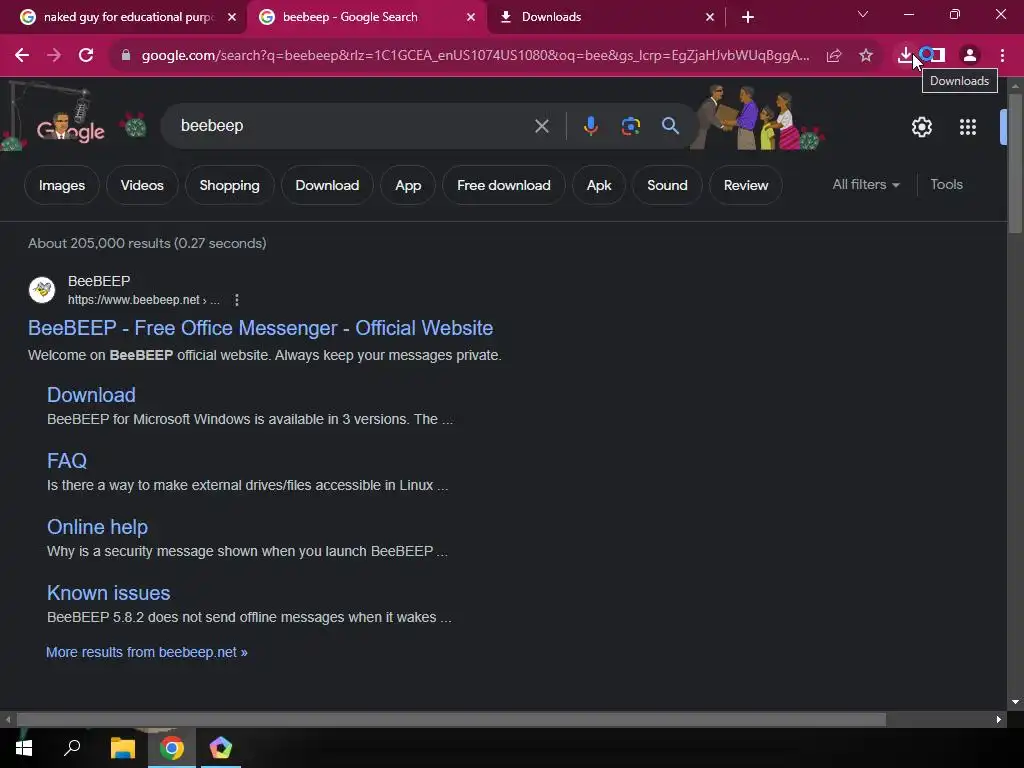Submit search with magnifier icon

coord(670,125)
